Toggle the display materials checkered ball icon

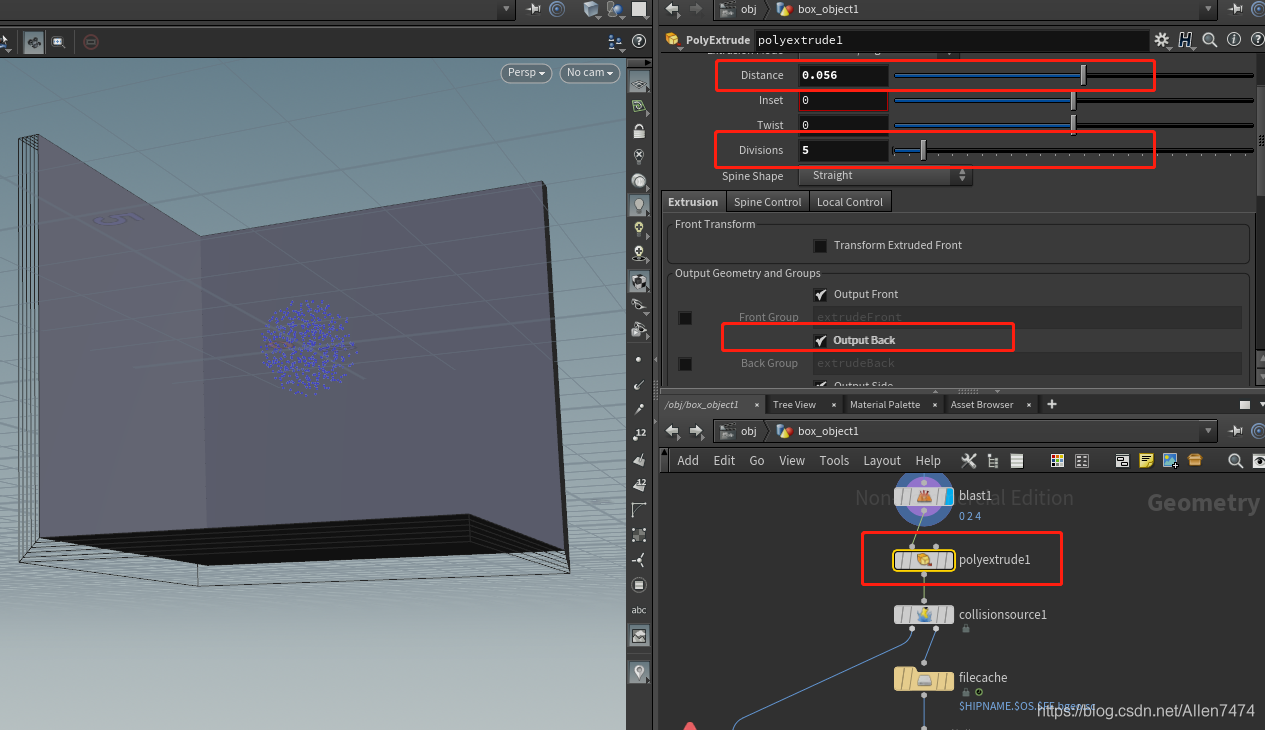coord(639,281)
